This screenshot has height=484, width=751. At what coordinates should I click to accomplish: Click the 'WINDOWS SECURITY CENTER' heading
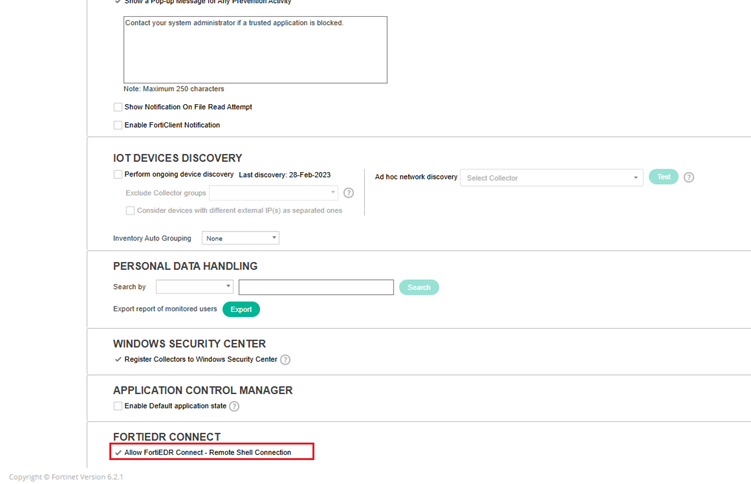189,344
